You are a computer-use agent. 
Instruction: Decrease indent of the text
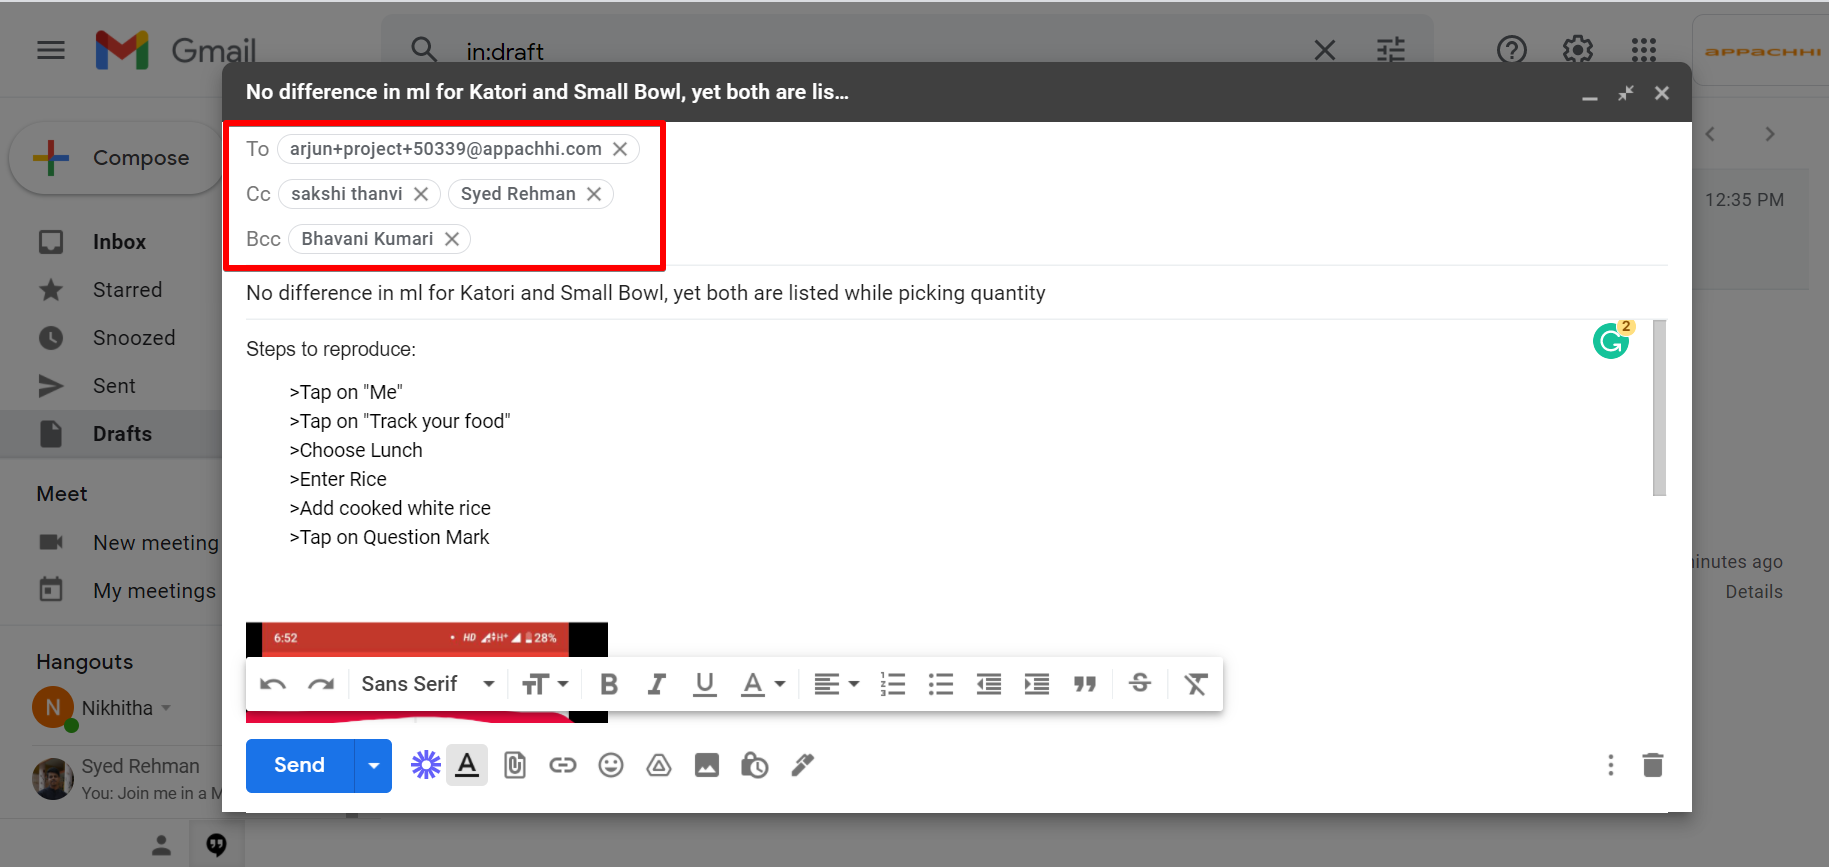(x=989, y=684)
